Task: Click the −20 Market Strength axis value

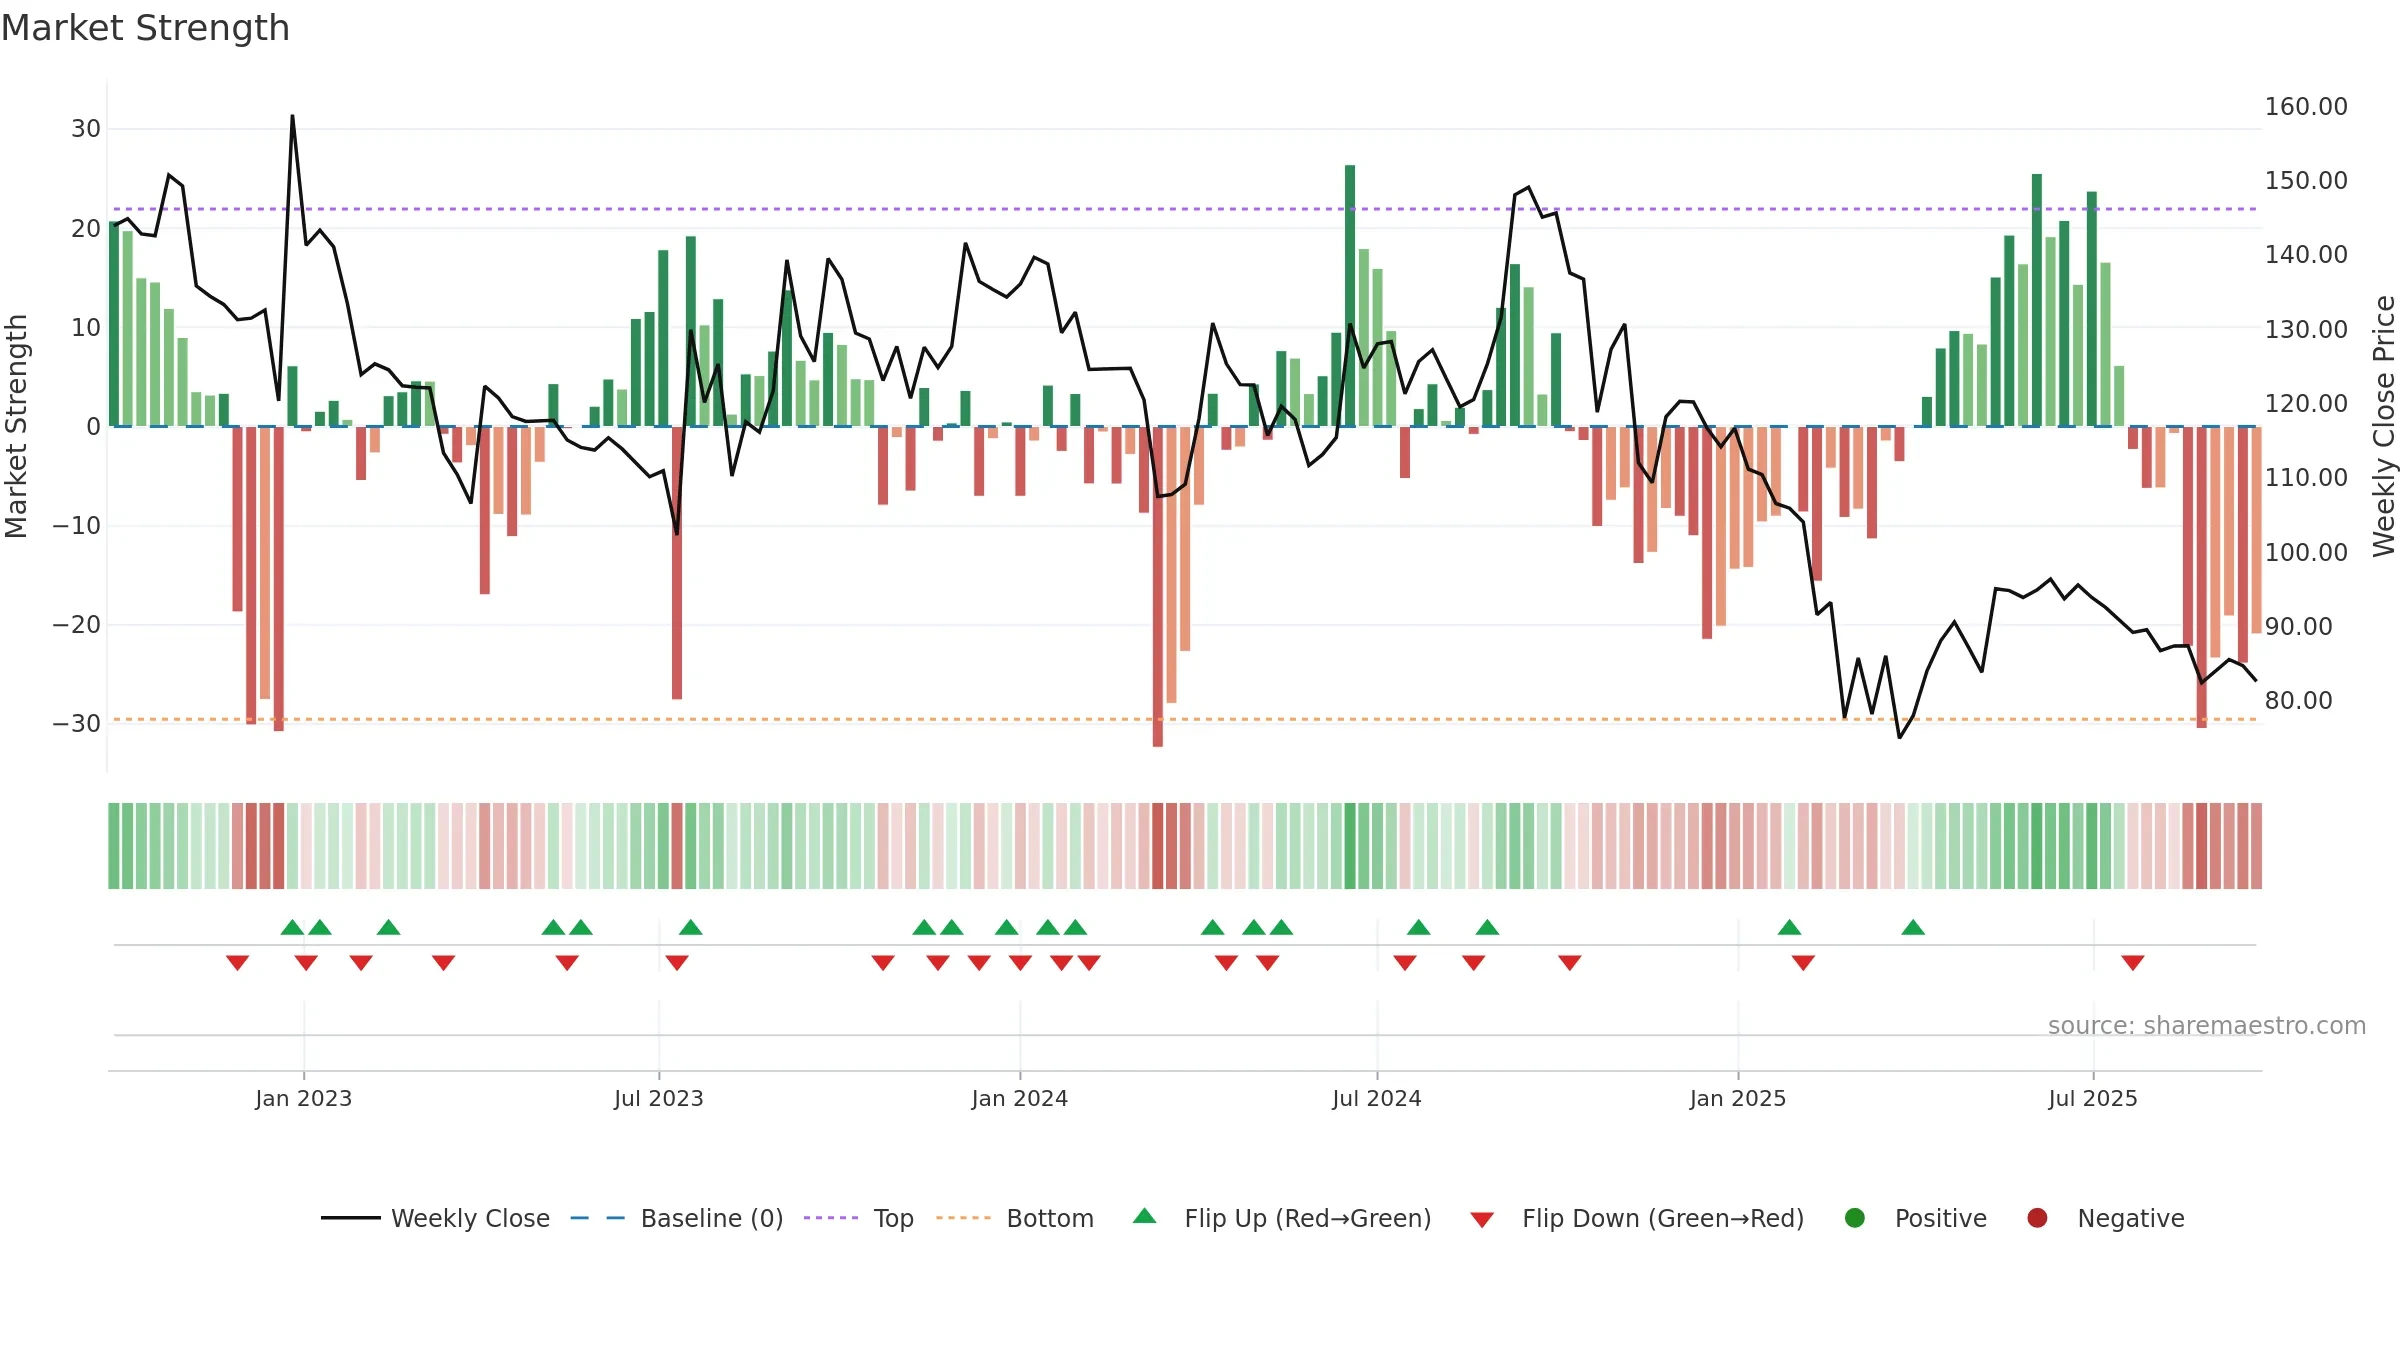Action: tap(77, 625)
